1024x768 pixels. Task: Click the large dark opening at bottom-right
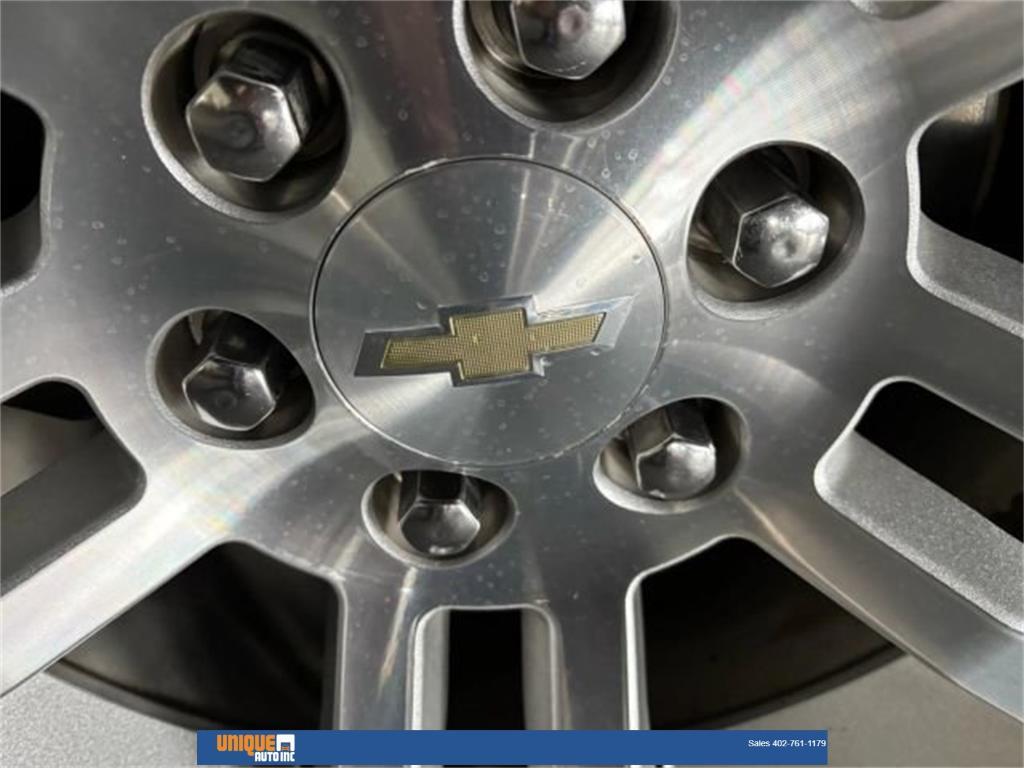coord(760,620)
